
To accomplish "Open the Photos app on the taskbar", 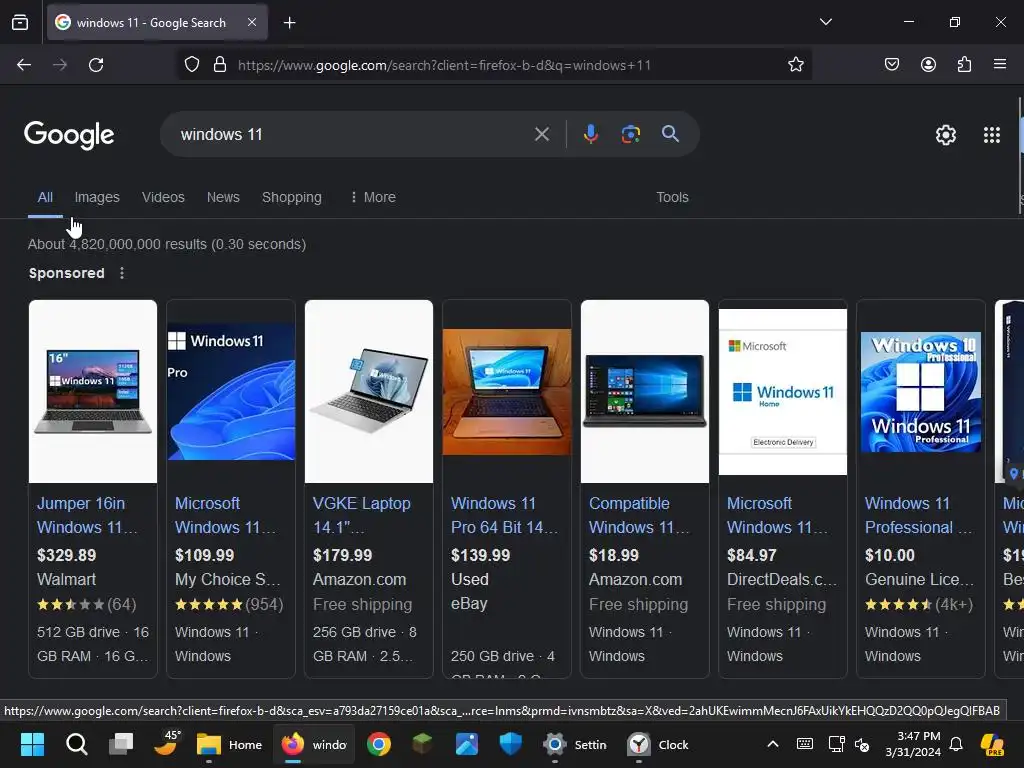I will coord(466,744).
